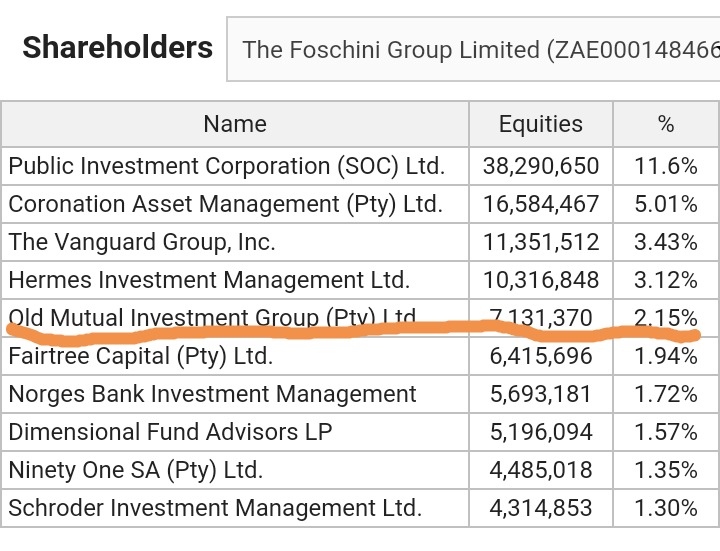Click the 1.30% percentage cell
Viewport: 720px width, 551px height.
(x=666, y=508)
